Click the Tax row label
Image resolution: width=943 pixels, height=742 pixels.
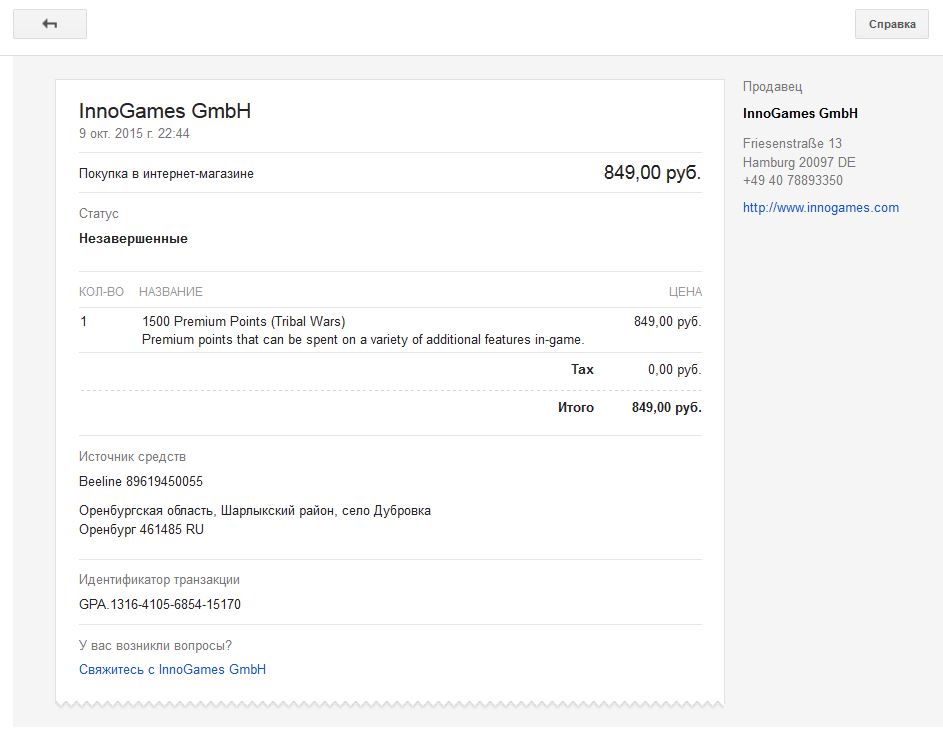[582, 370]
